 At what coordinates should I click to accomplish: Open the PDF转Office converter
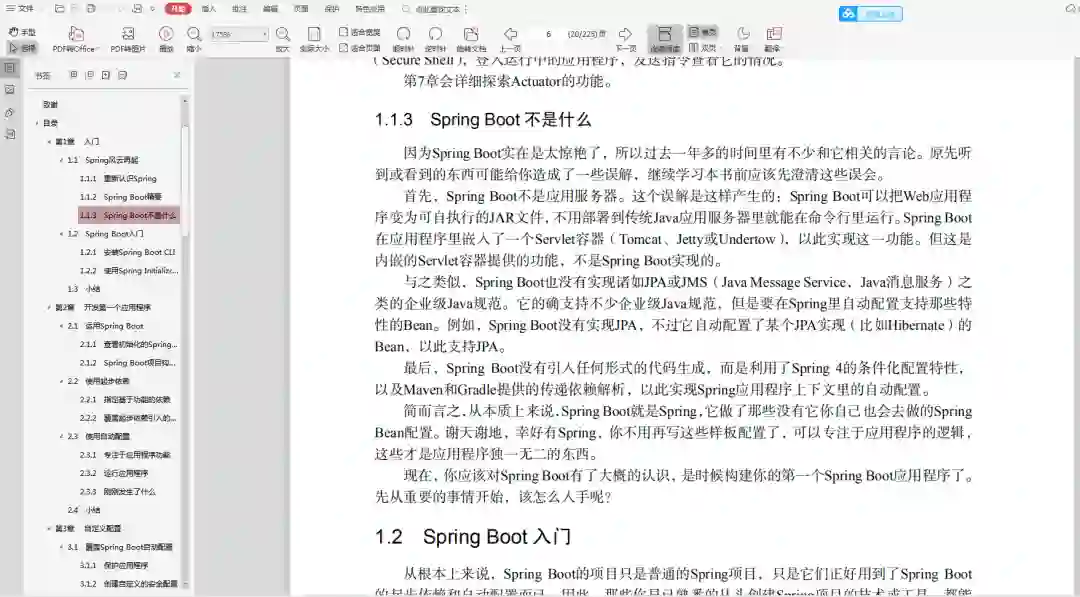[76, 39]
